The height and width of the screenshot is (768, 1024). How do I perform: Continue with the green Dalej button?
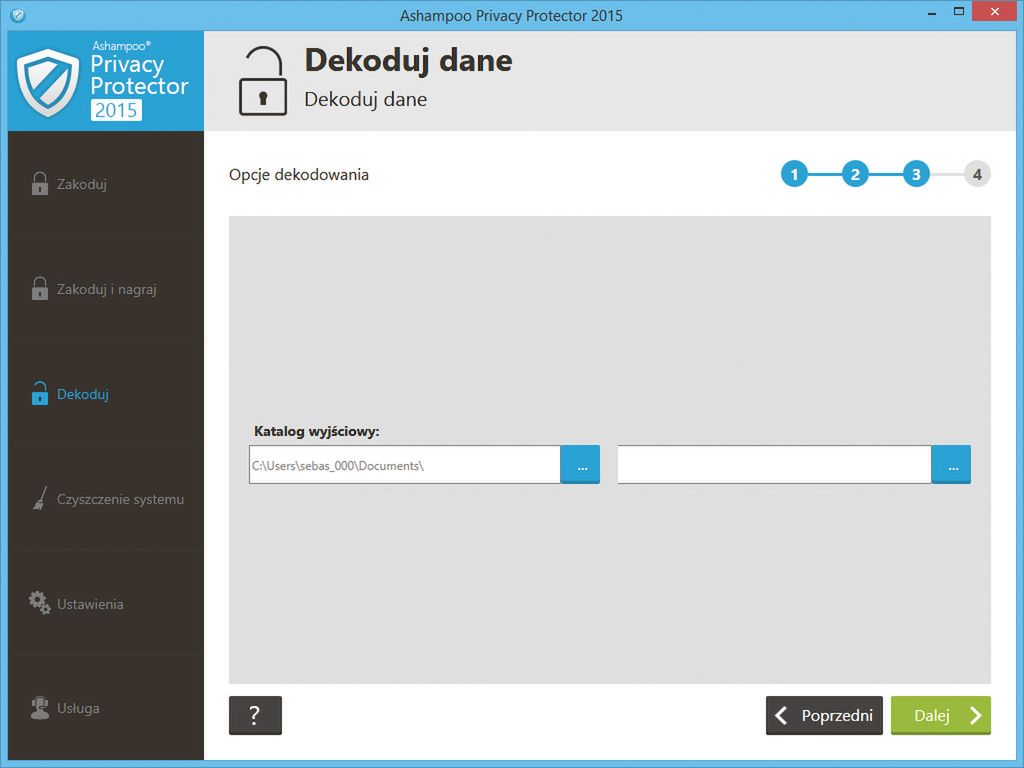click(x=940, y=715)
